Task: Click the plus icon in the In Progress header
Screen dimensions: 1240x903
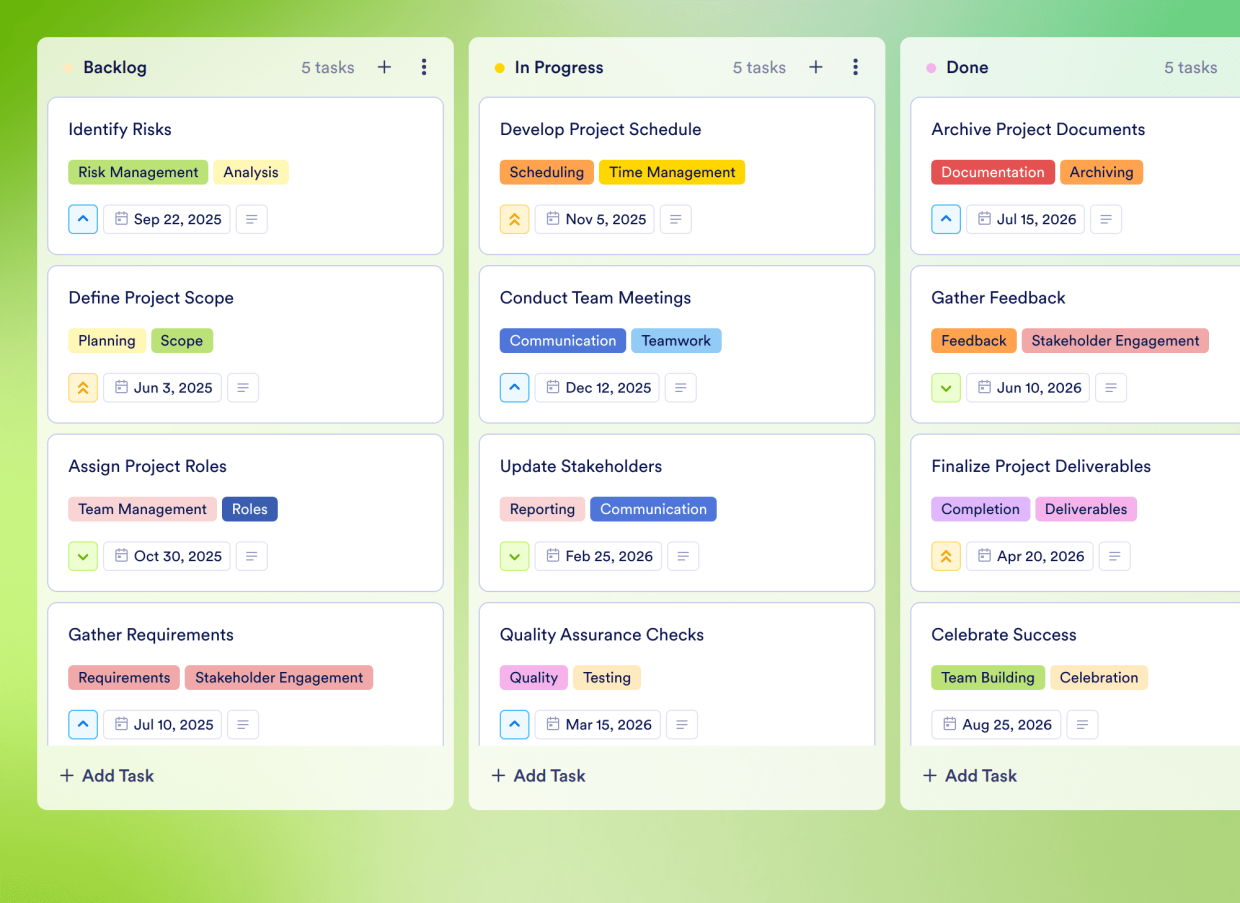Action: (815, 67)
